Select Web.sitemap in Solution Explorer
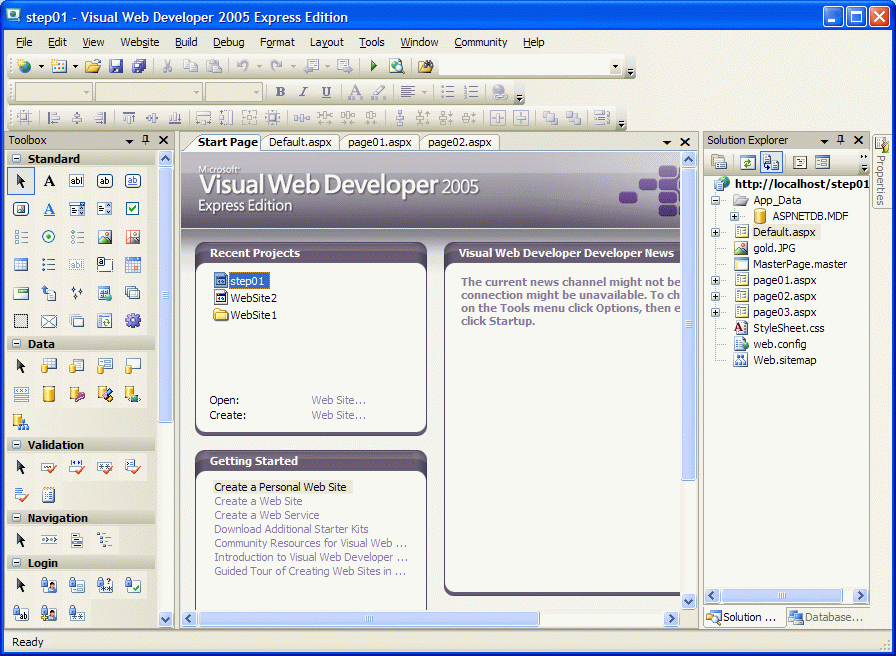 784,360
